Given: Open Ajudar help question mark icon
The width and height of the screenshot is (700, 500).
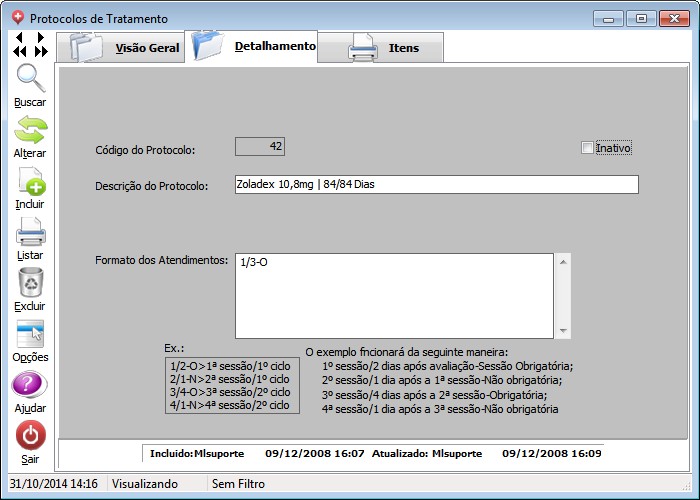Looking at the screenshot, I should [x=30, y=386].
